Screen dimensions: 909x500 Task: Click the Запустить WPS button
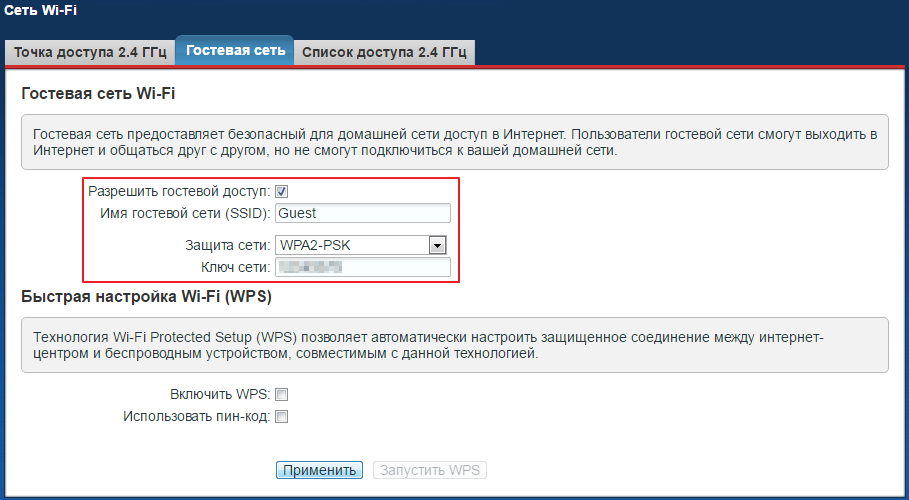click(x=430, y=470)
